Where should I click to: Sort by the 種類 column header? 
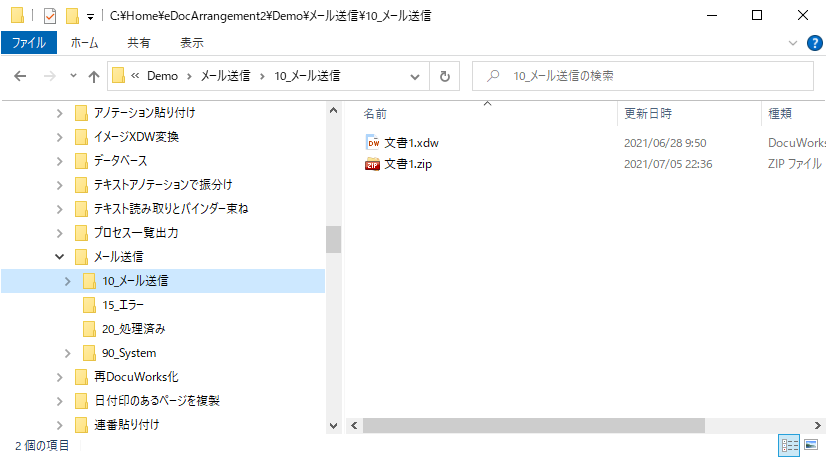(780, 113)
